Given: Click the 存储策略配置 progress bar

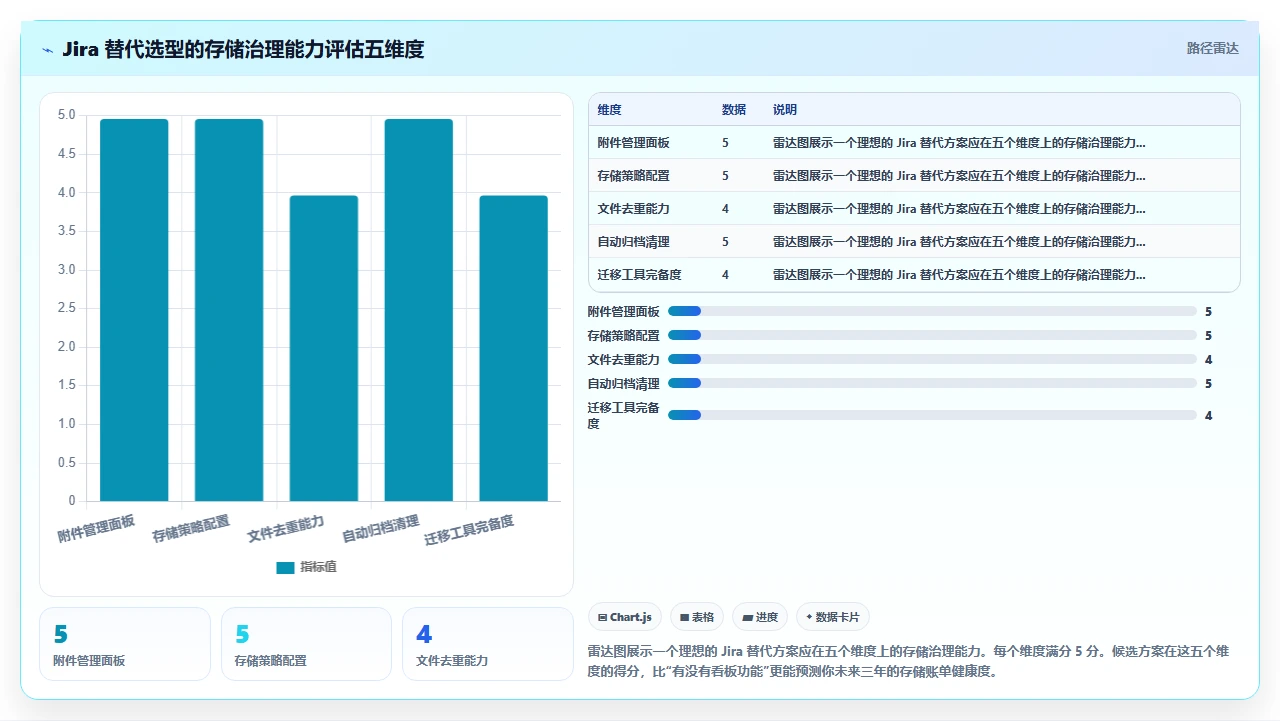Looking at the screenshot, I should 932,335.
